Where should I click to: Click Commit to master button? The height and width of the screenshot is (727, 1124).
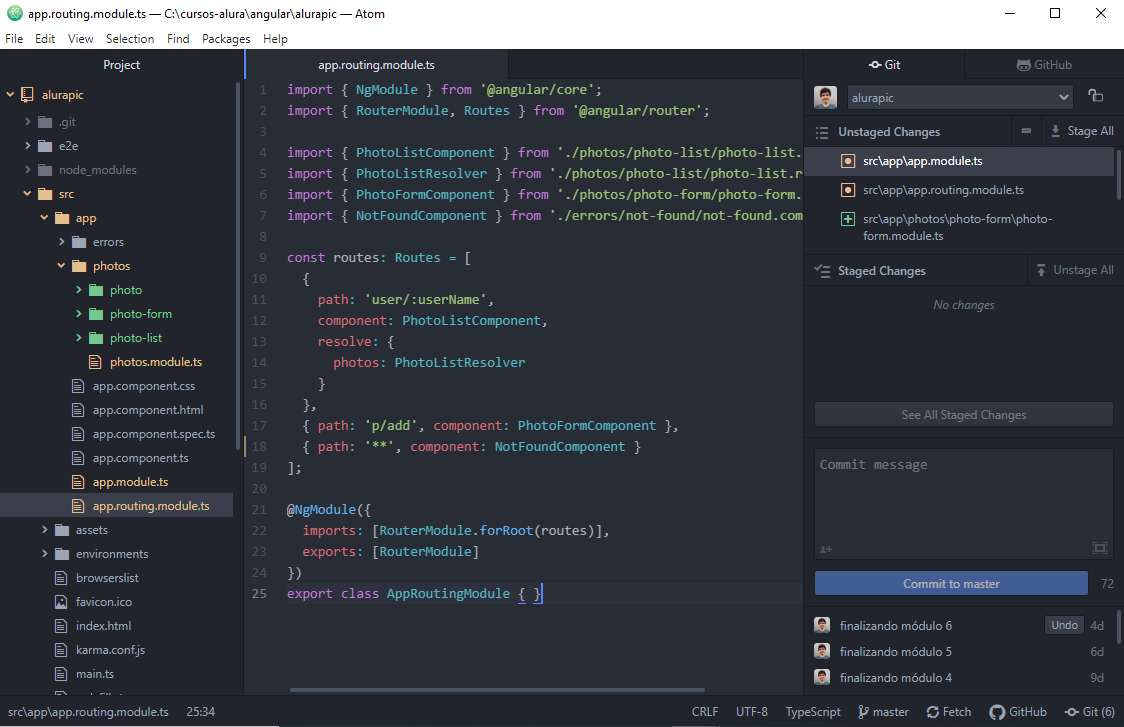(951, 584)
